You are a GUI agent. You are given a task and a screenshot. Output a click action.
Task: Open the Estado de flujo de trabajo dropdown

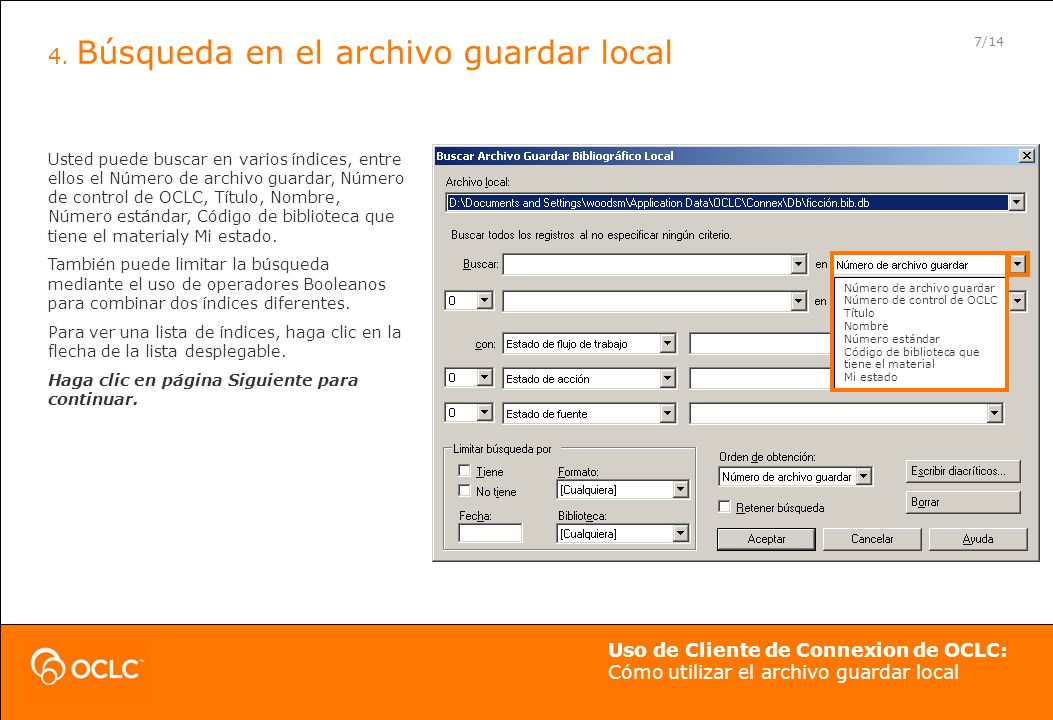click(x=667, y=344)
